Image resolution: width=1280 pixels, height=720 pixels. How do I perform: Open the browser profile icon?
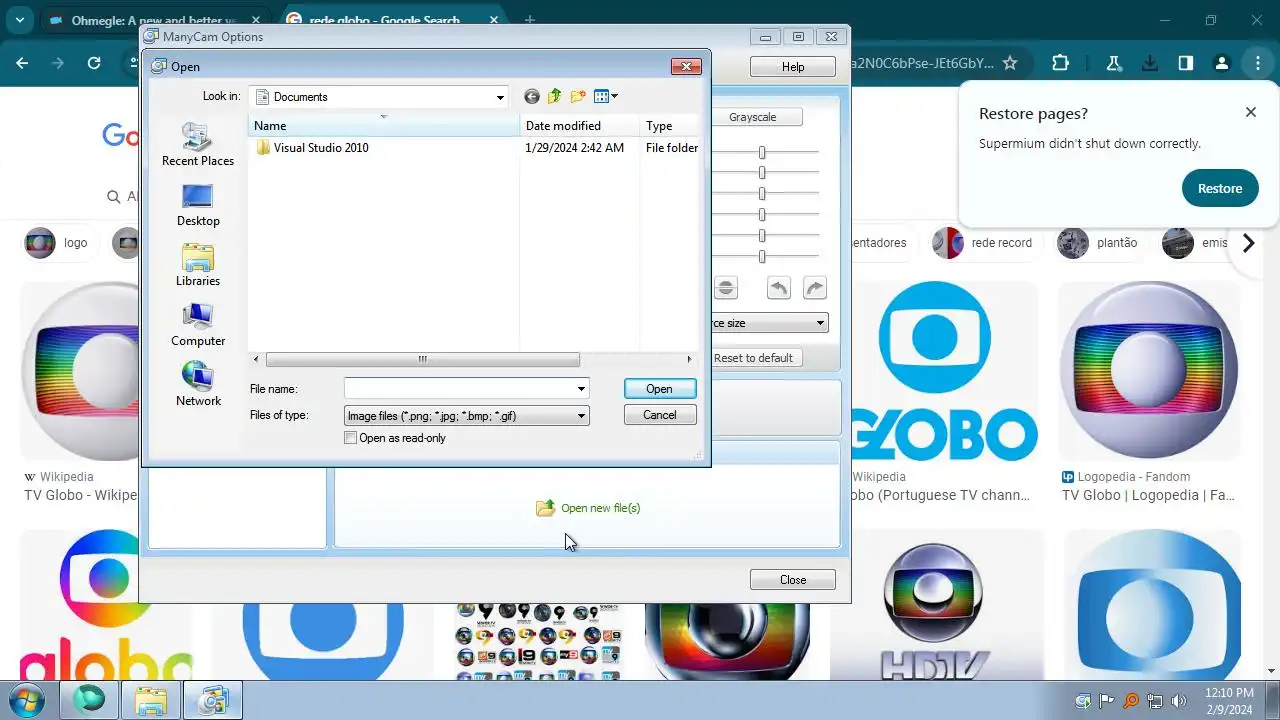point(1221,63)
